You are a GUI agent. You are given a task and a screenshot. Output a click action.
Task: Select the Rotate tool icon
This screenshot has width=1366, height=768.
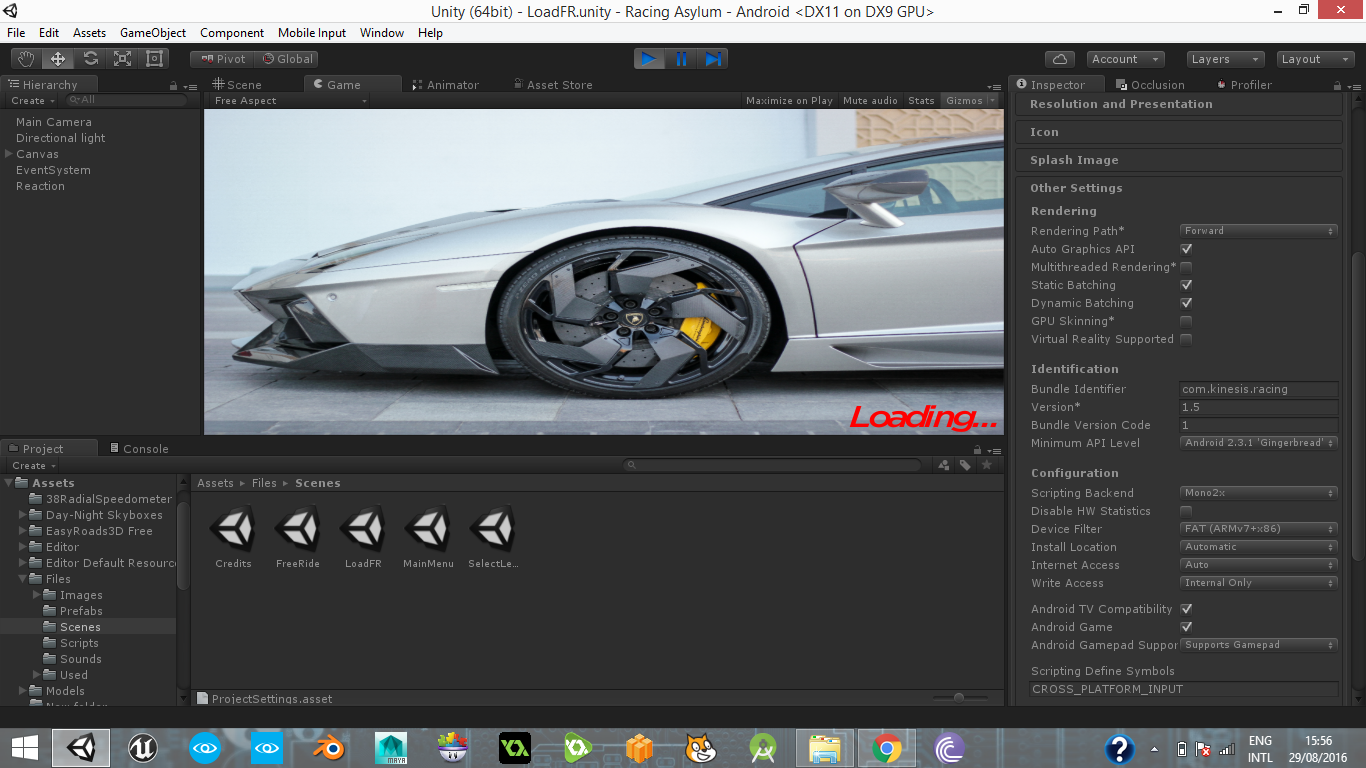coord(90,59)
